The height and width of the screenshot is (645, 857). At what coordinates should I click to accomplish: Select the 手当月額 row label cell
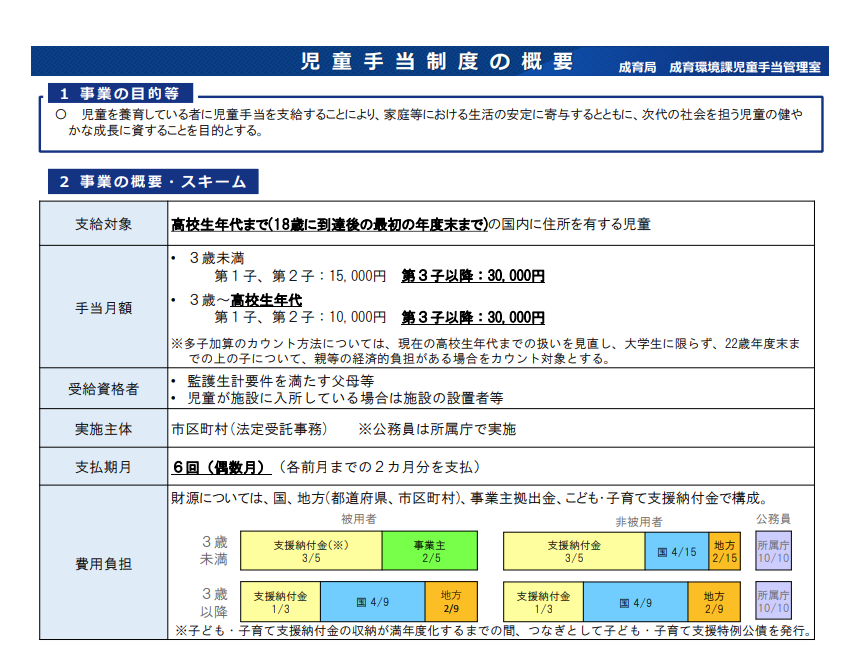pos(104,307)
